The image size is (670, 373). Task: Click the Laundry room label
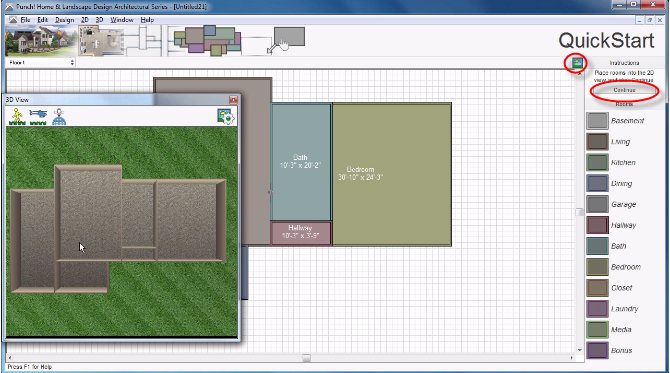624,309
